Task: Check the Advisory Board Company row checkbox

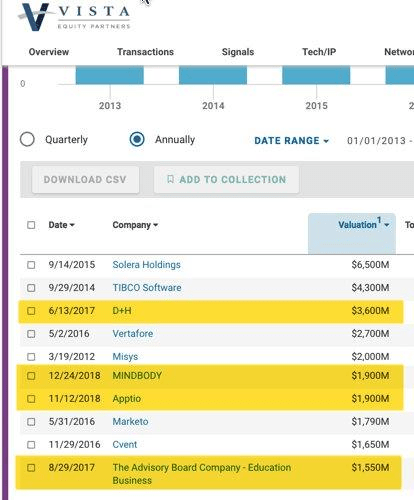Action: (31, 468)
